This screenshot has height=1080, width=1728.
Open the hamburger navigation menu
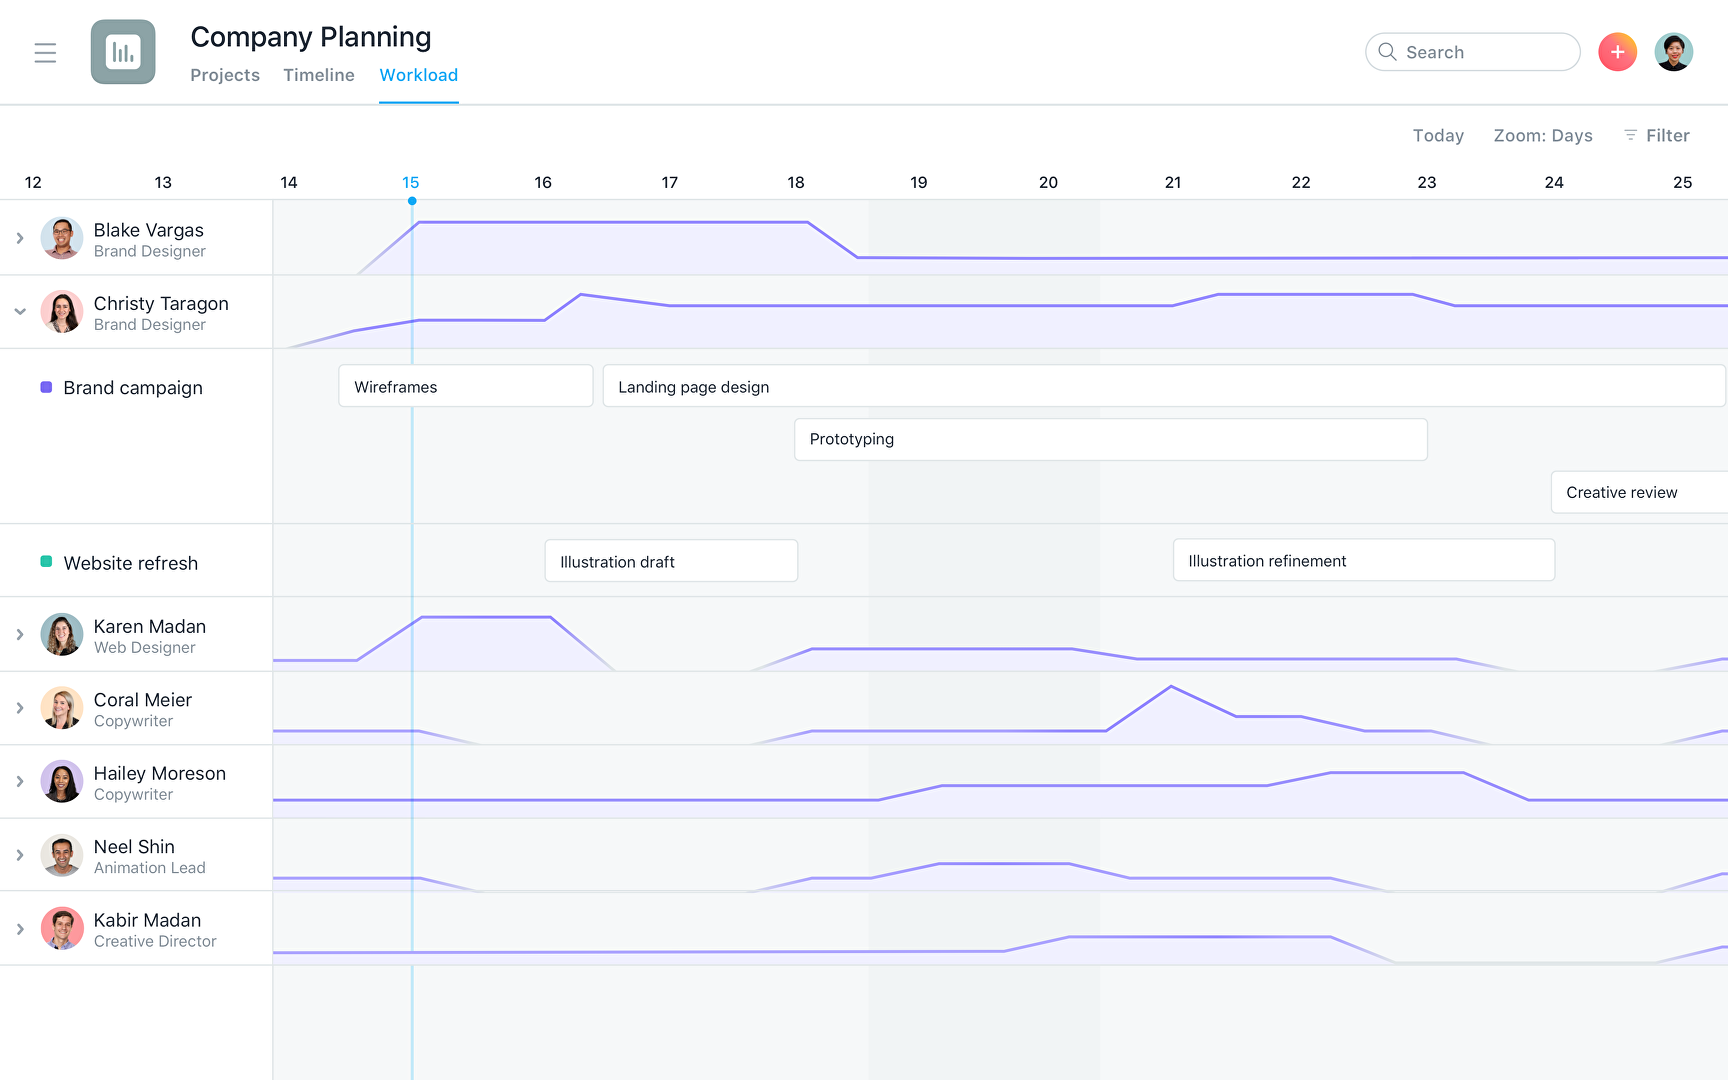pyautogui.click(x=45, y=53)
